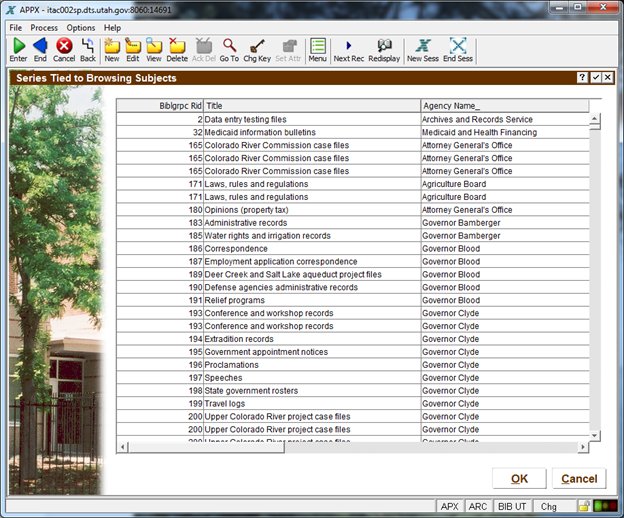The width and height of the screenshot is (624, 518).
Task: Click the blue End arrow icon
Action: [40, 46]
